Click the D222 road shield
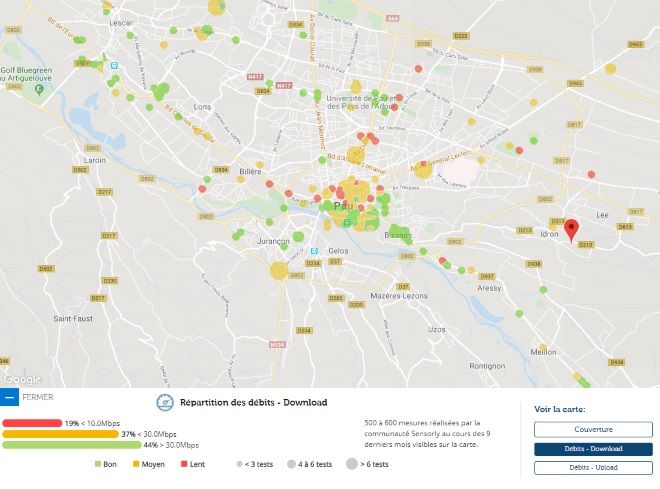660x489 pixels. click(x=461, y=36)
